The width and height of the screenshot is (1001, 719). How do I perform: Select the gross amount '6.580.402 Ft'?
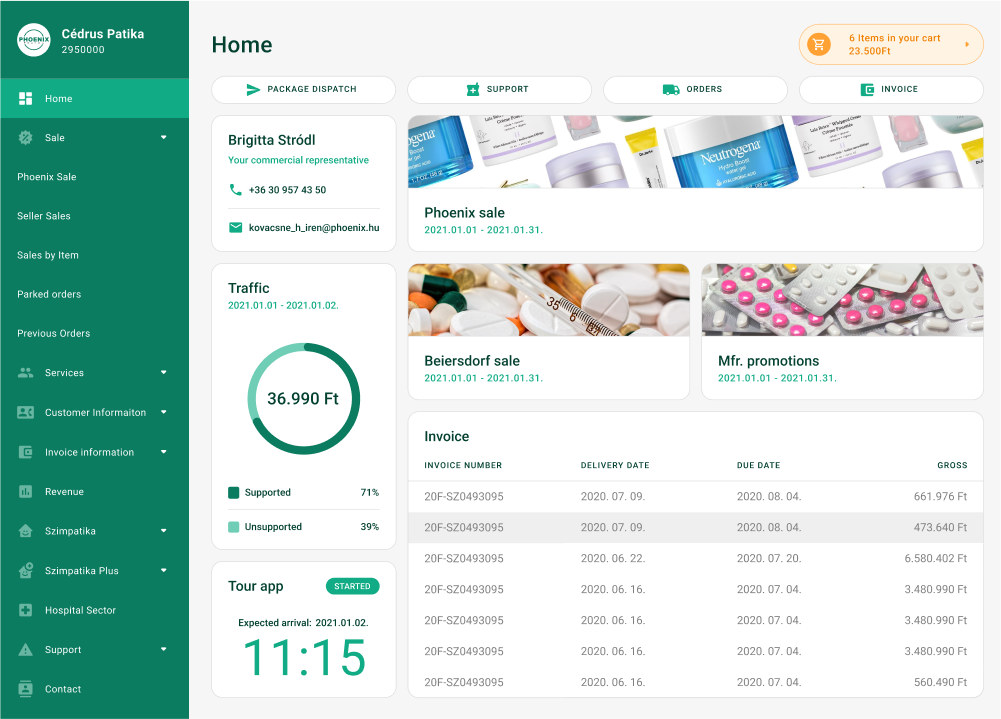point(936,558)
